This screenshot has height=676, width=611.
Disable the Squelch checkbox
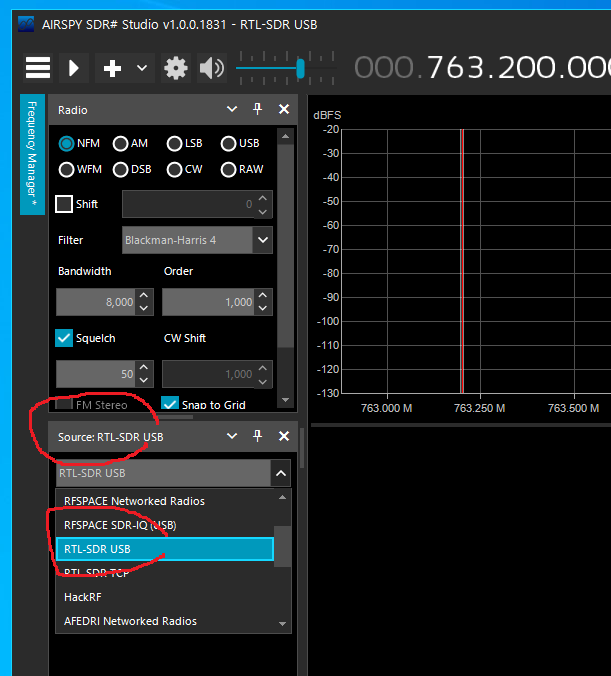pos(64,338)
